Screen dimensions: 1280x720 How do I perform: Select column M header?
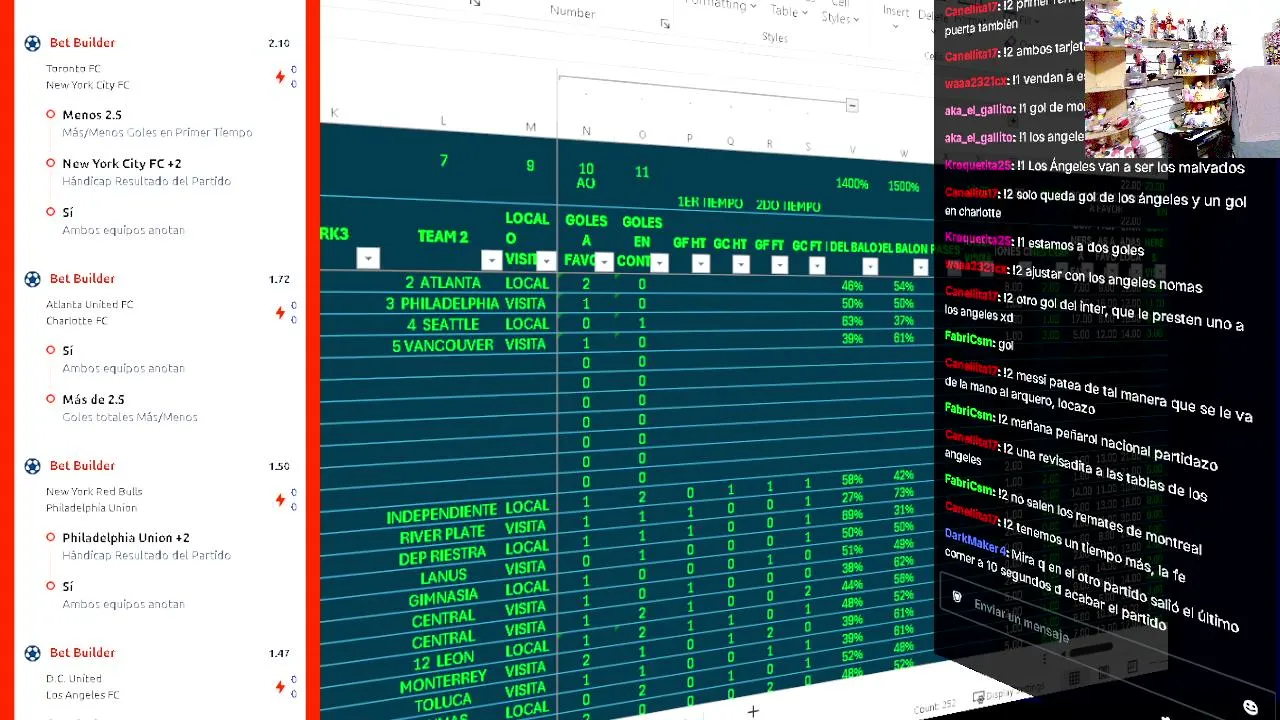tap(531, 127)
